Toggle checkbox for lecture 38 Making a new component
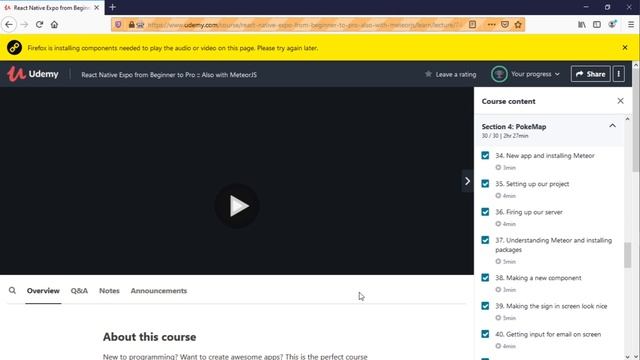The height and width of the screenshot is (360, 640). click(485, 278)
